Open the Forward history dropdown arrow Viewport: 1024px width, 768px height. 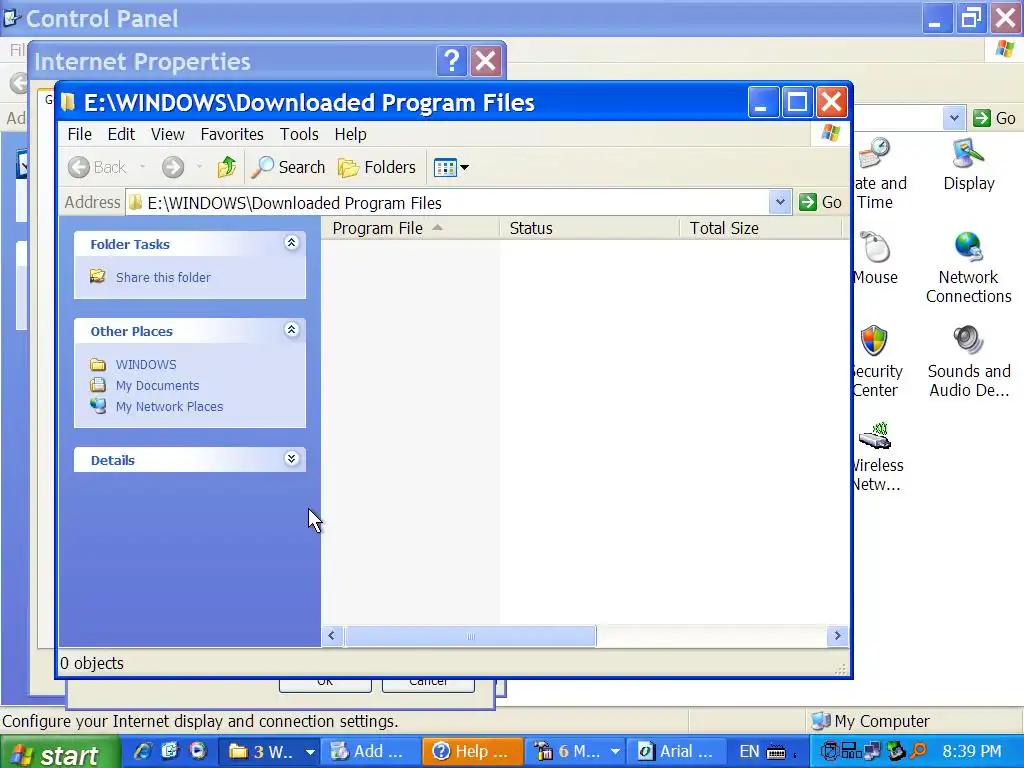[x=199, y=167]
